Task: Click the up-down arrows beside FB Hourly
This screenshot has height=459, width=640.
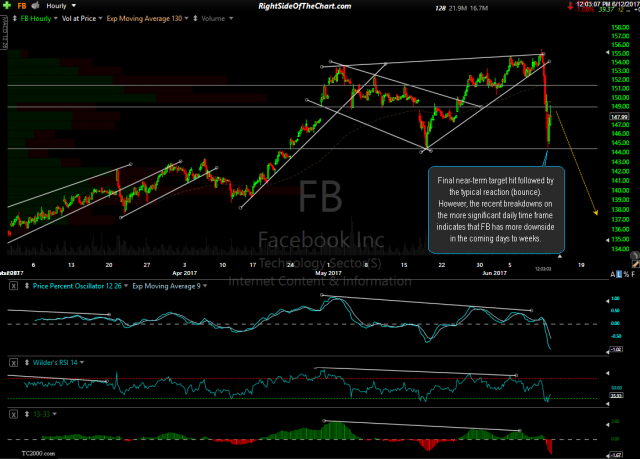Action: pos(15,18)
